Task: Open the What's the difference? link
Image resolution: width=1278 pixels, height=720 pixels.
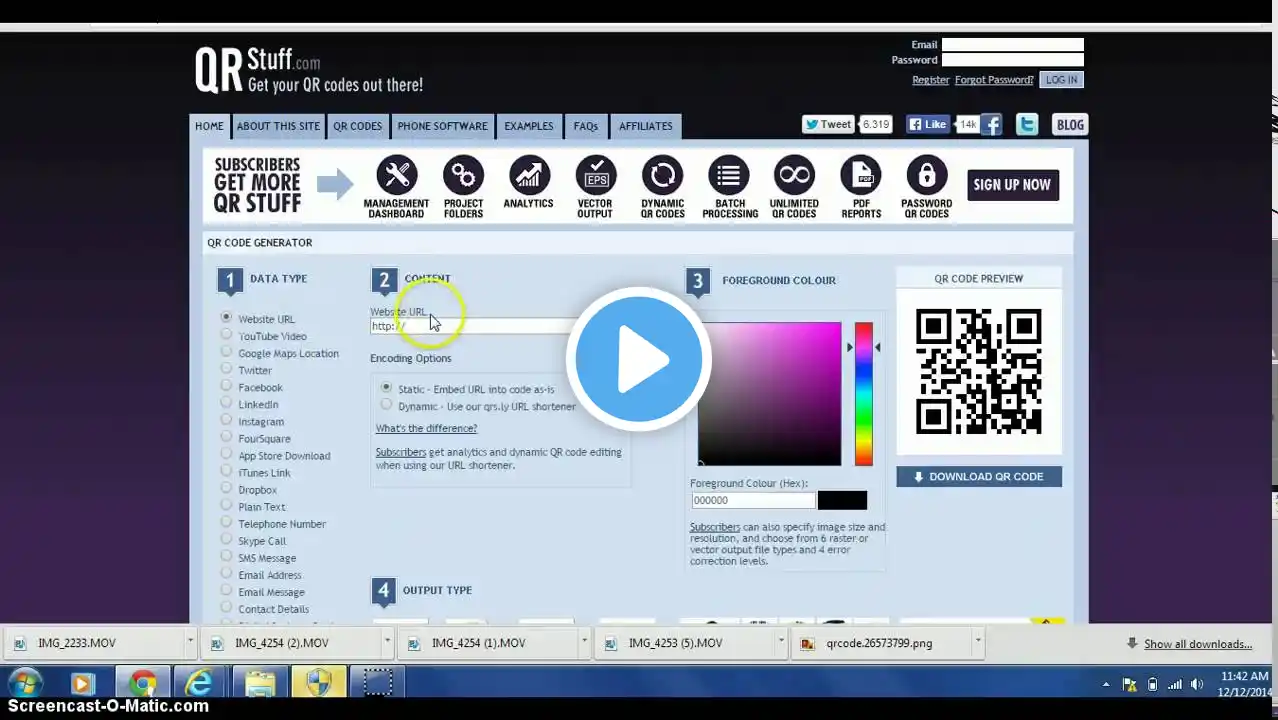Action: [426, 428]
